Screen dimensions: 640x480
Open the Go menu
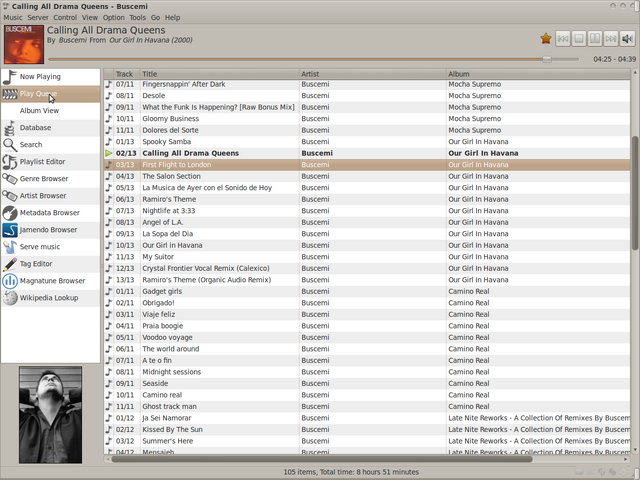[156, 18]
